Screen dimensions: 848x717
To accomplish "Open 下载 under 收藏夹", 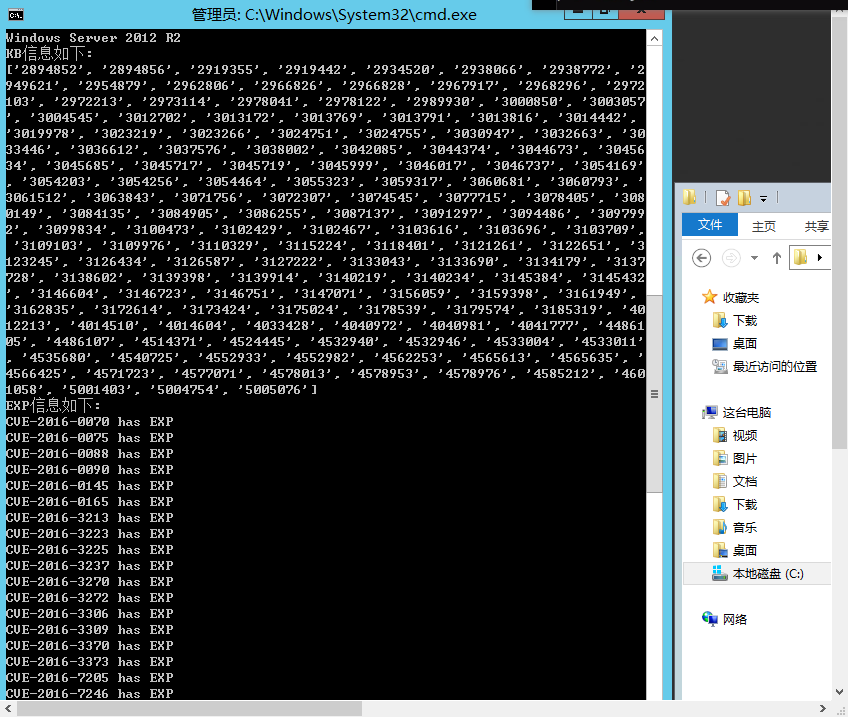I will [735, 321].
